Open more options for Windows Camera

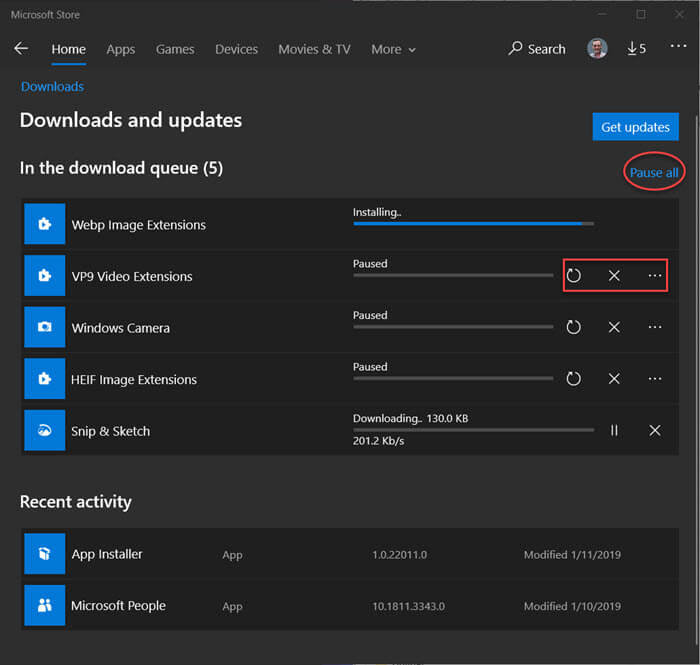tap(654, 327)
